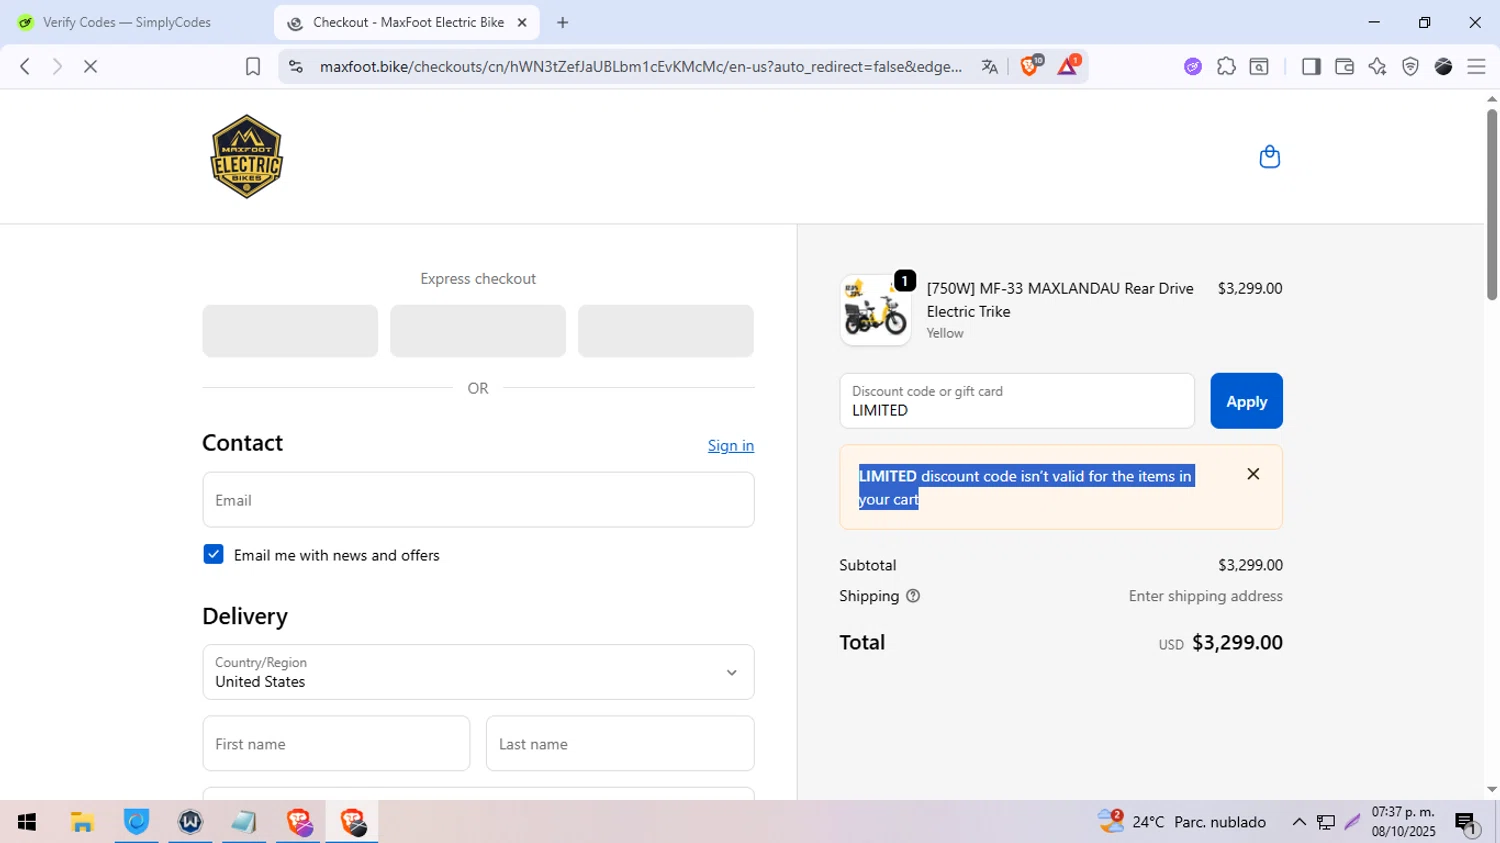Open the cart bag icon
This screenshot has height=843, width=1500.
[1269, 157]
